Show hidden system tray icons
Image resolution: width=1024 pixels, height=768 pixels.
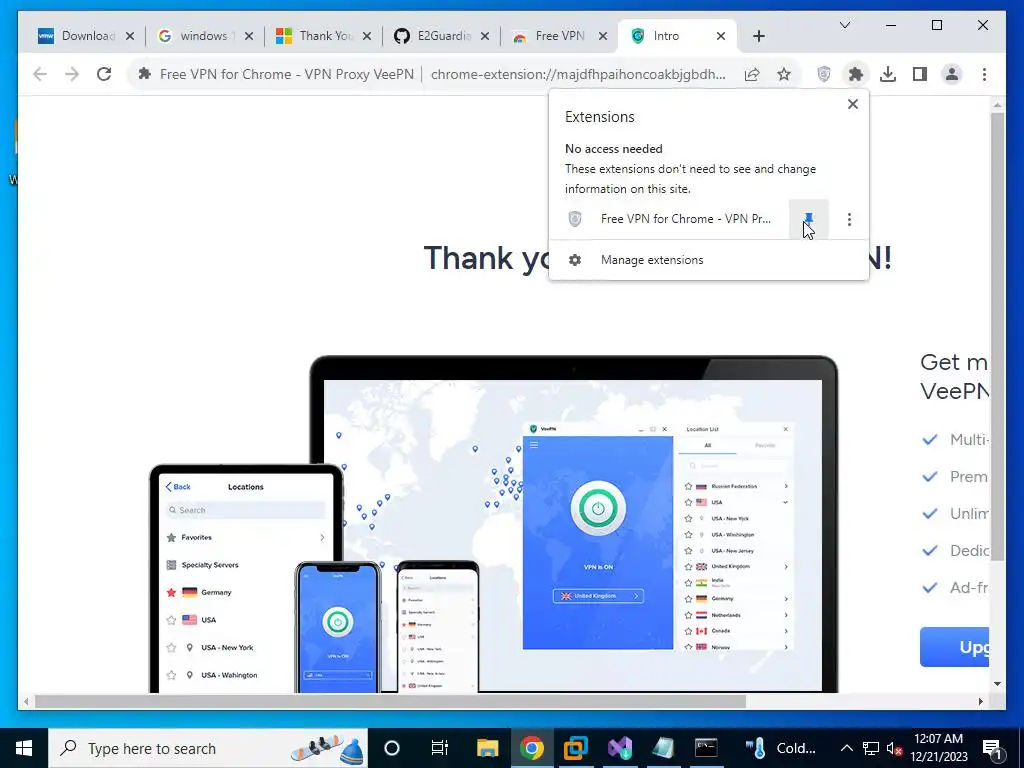846,748
